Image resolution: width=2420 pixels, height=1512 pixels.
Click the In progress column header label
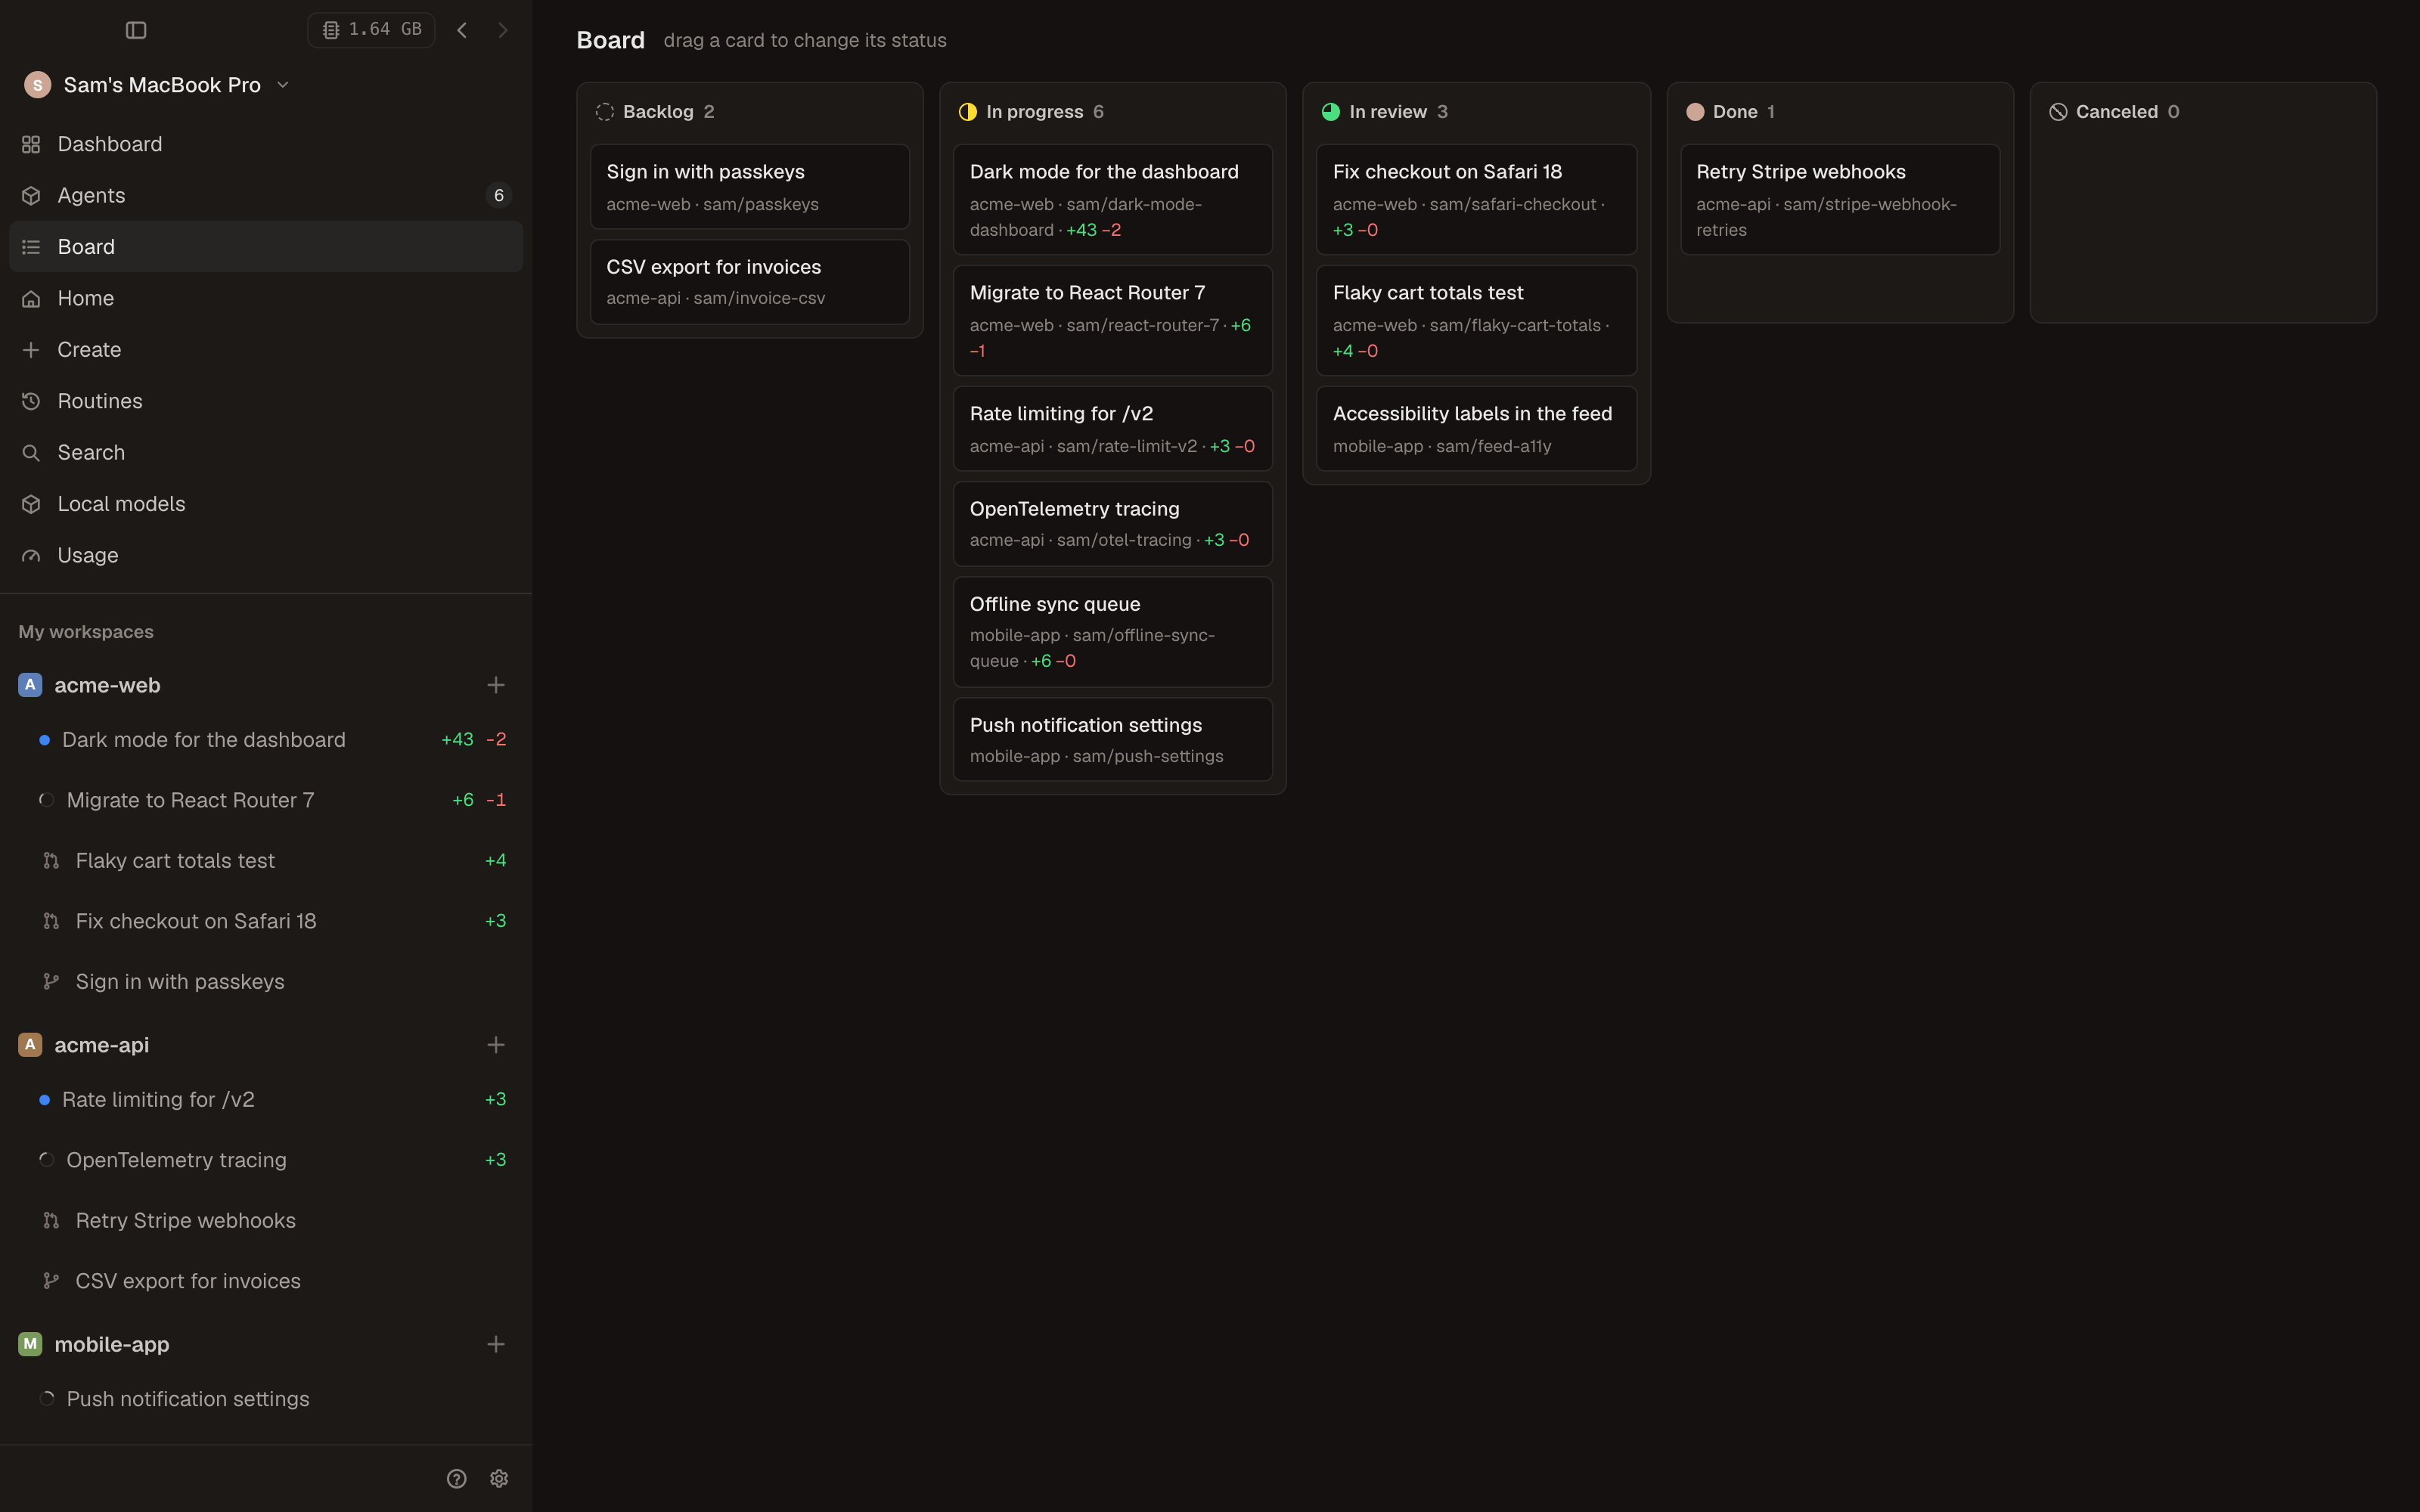pyautogui.click(x=1034, y=112)
